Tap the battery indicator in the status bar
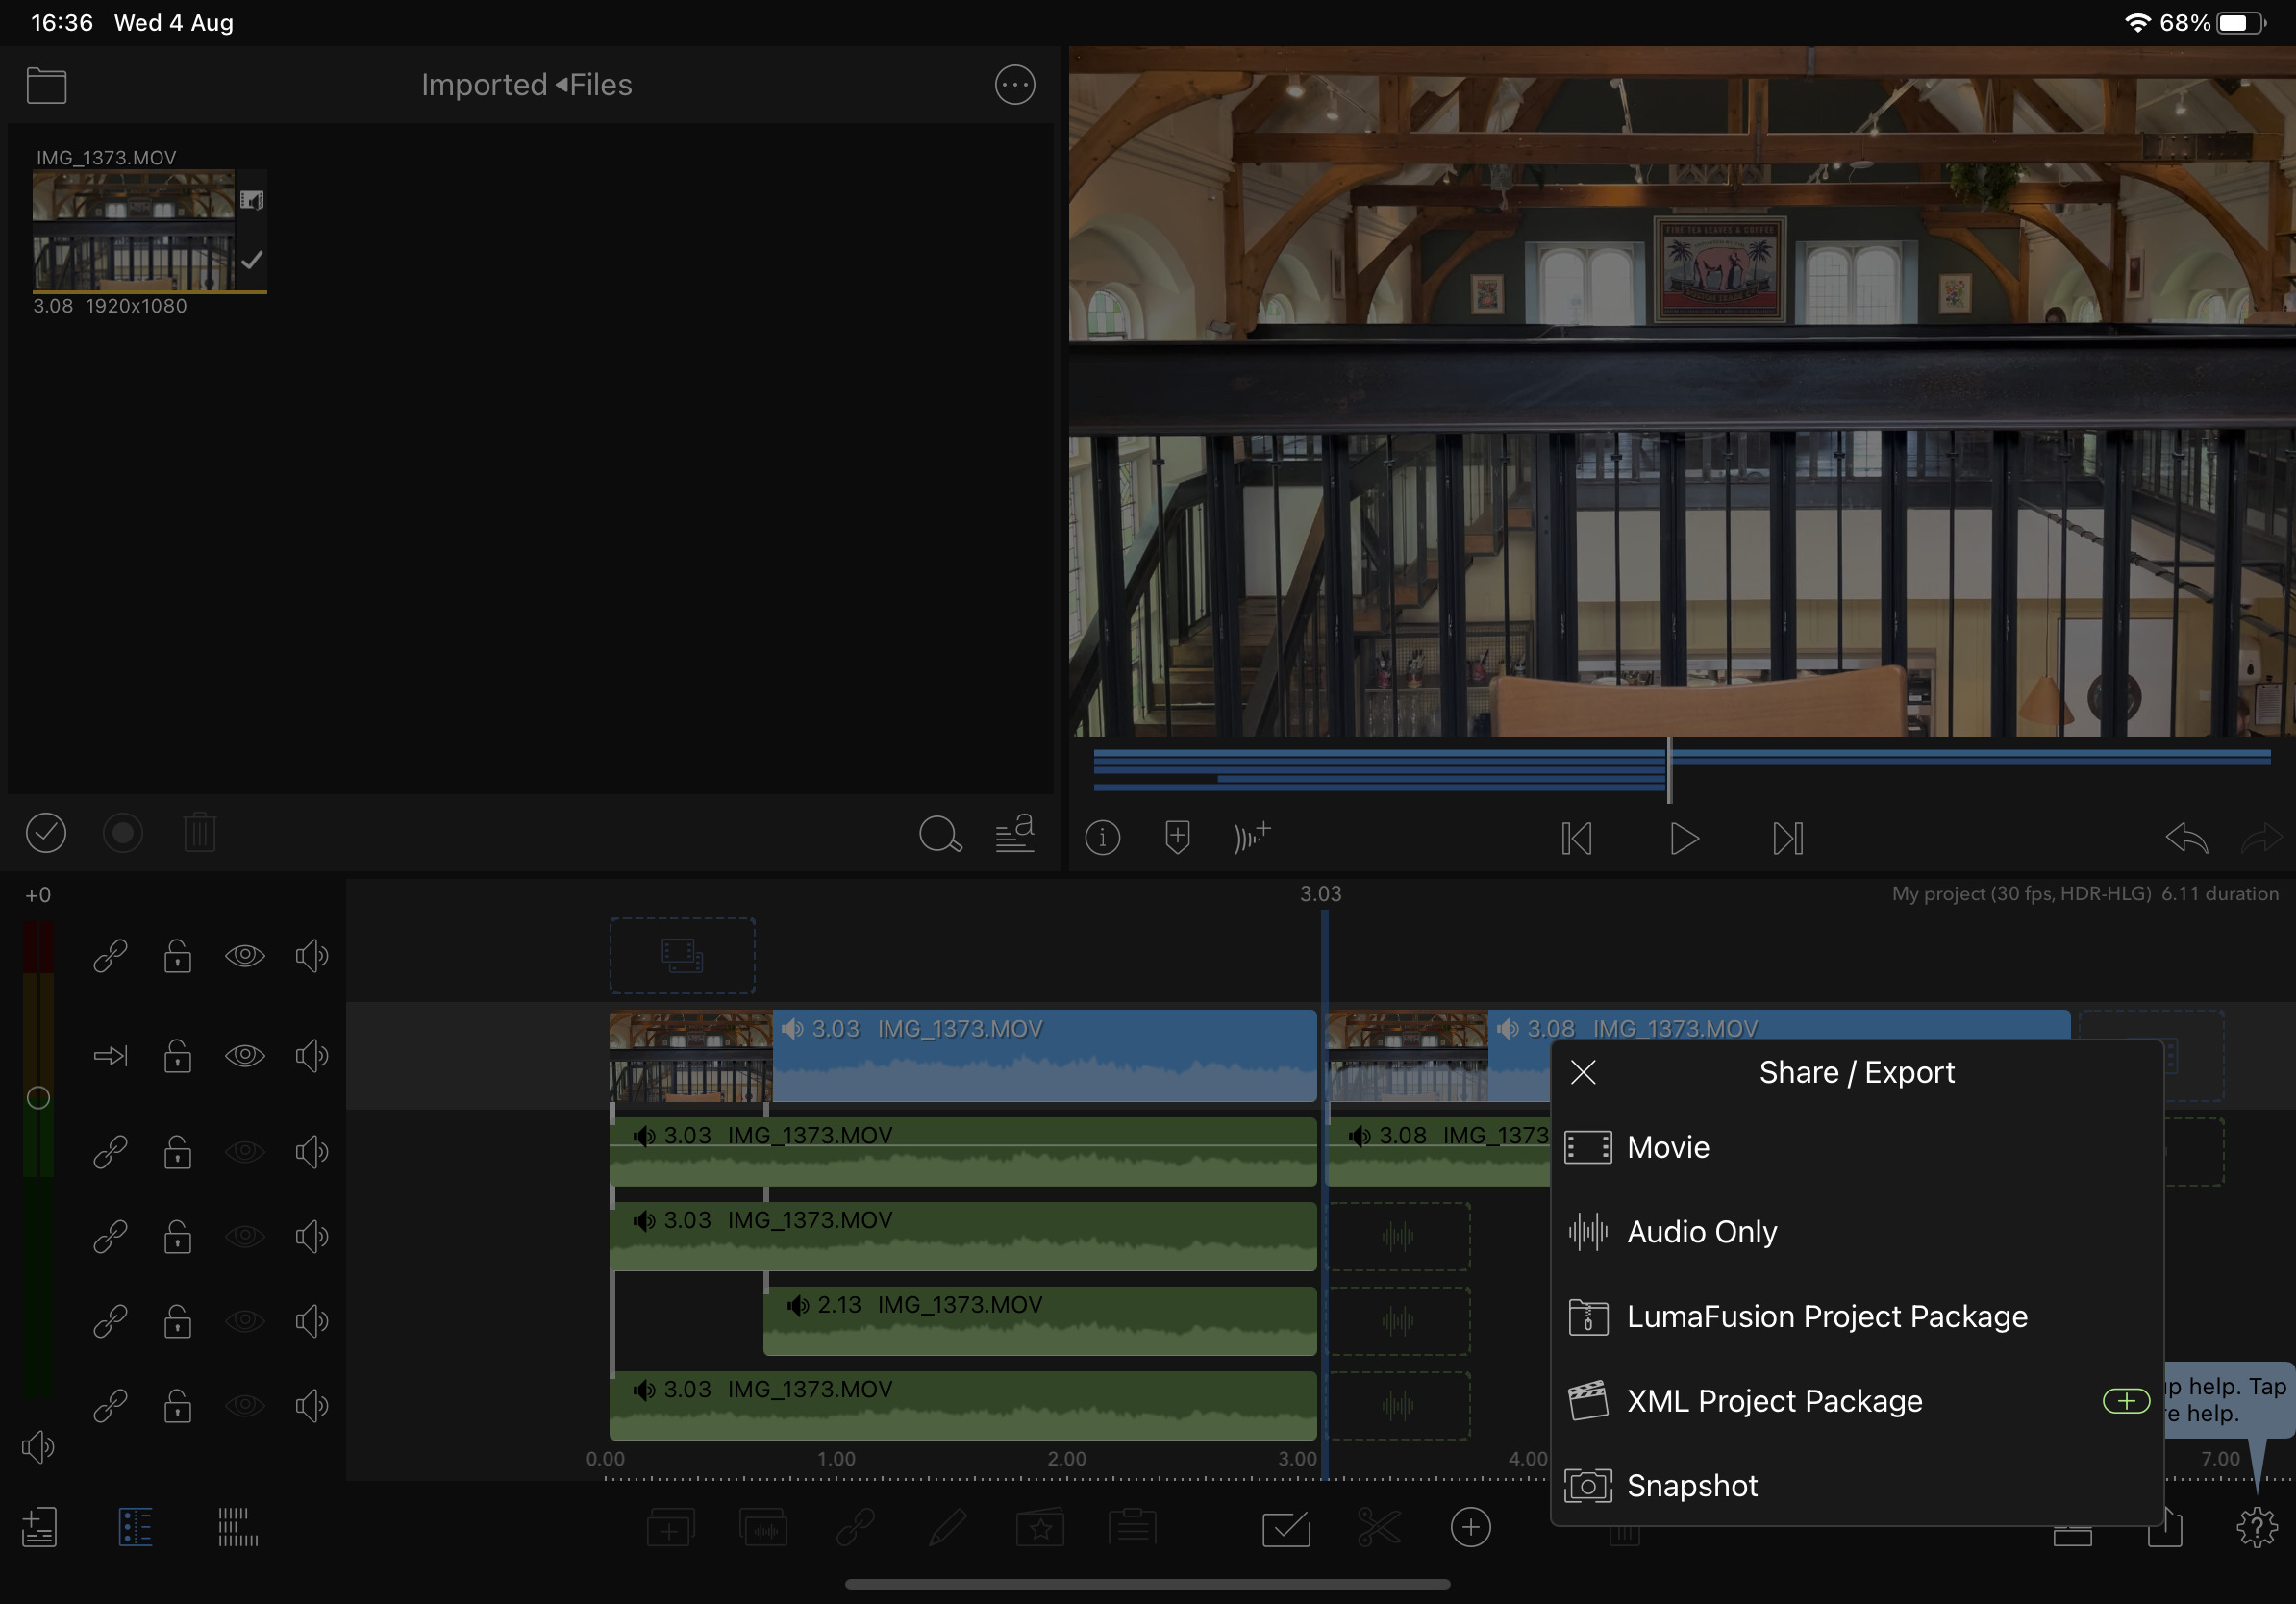Viewport: 2296px width, 1604px height. coord(2241,23)
